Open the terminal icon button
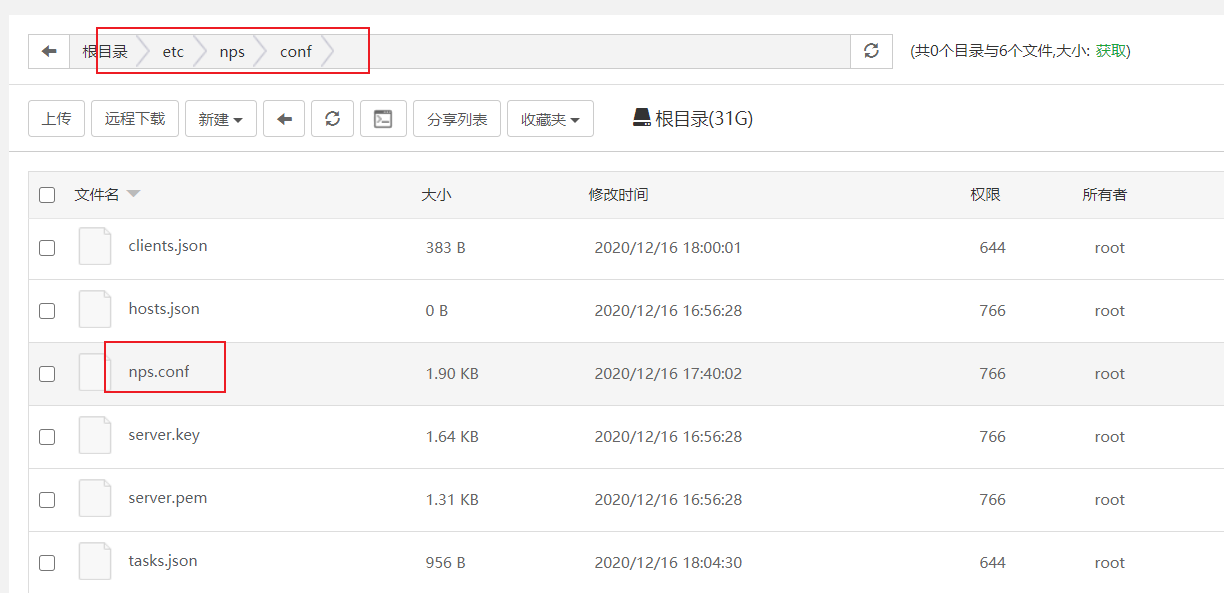The image size is (1224, 593). point(383,119)
